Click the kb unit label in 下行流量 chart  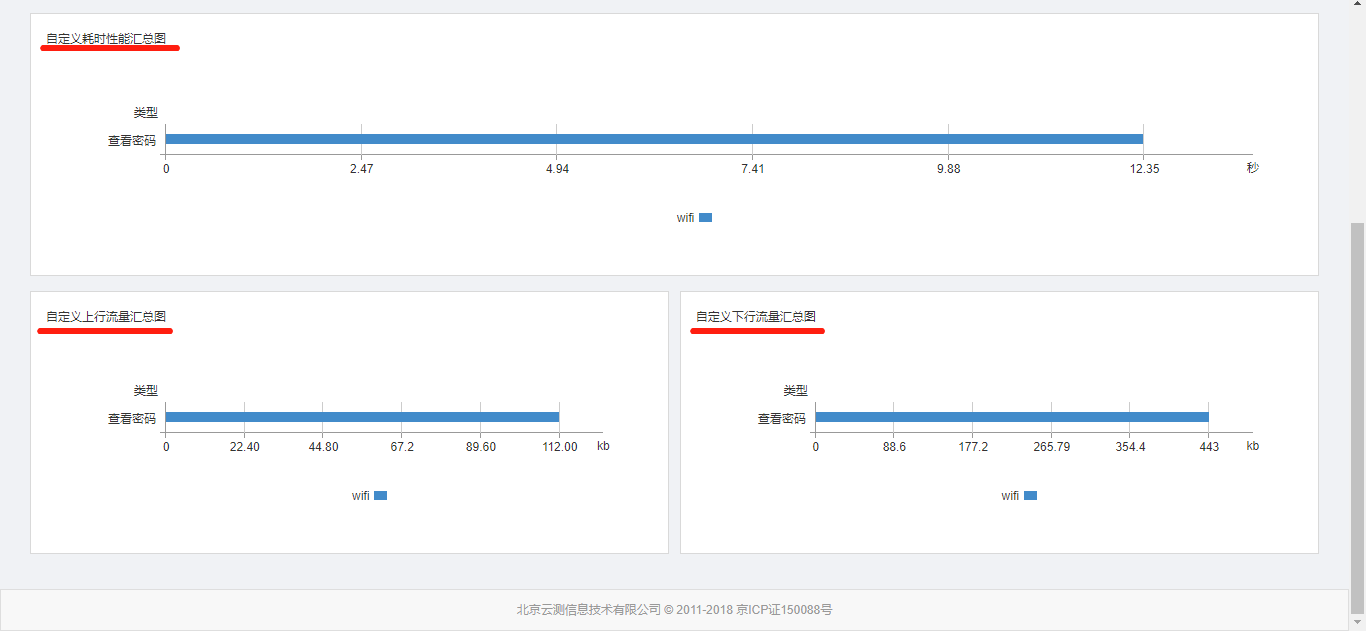click(x=1253, y=446)
